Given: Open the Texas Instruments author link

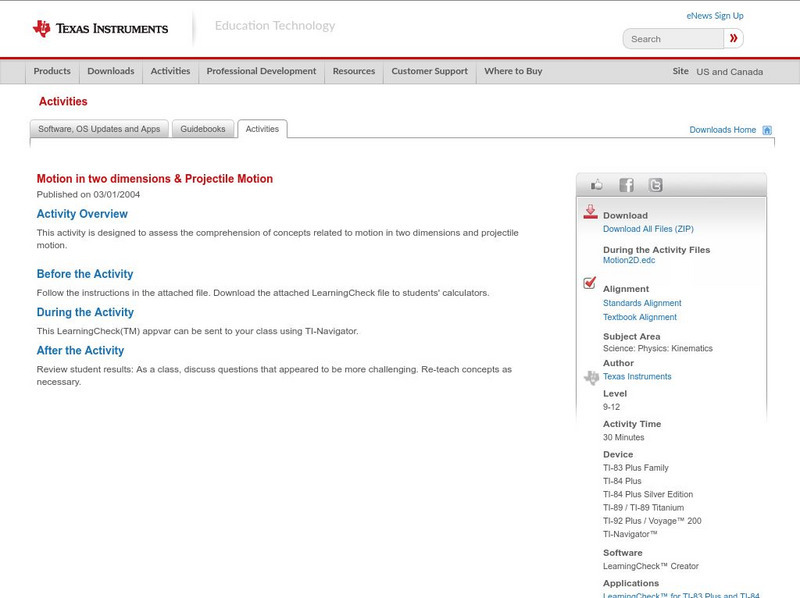Looking at the screenshot, I should pos(637,377).
